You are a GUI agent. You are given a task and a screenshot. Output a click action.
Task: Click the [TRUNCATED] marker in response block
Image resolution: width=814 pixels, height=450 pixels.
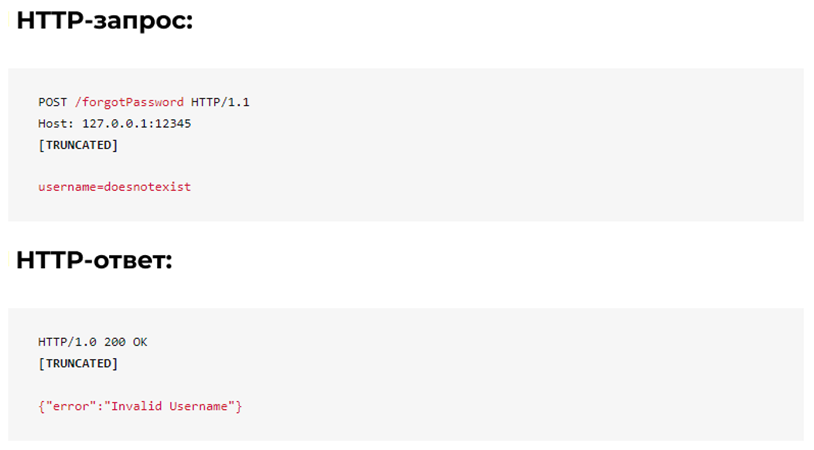(78, 363)
